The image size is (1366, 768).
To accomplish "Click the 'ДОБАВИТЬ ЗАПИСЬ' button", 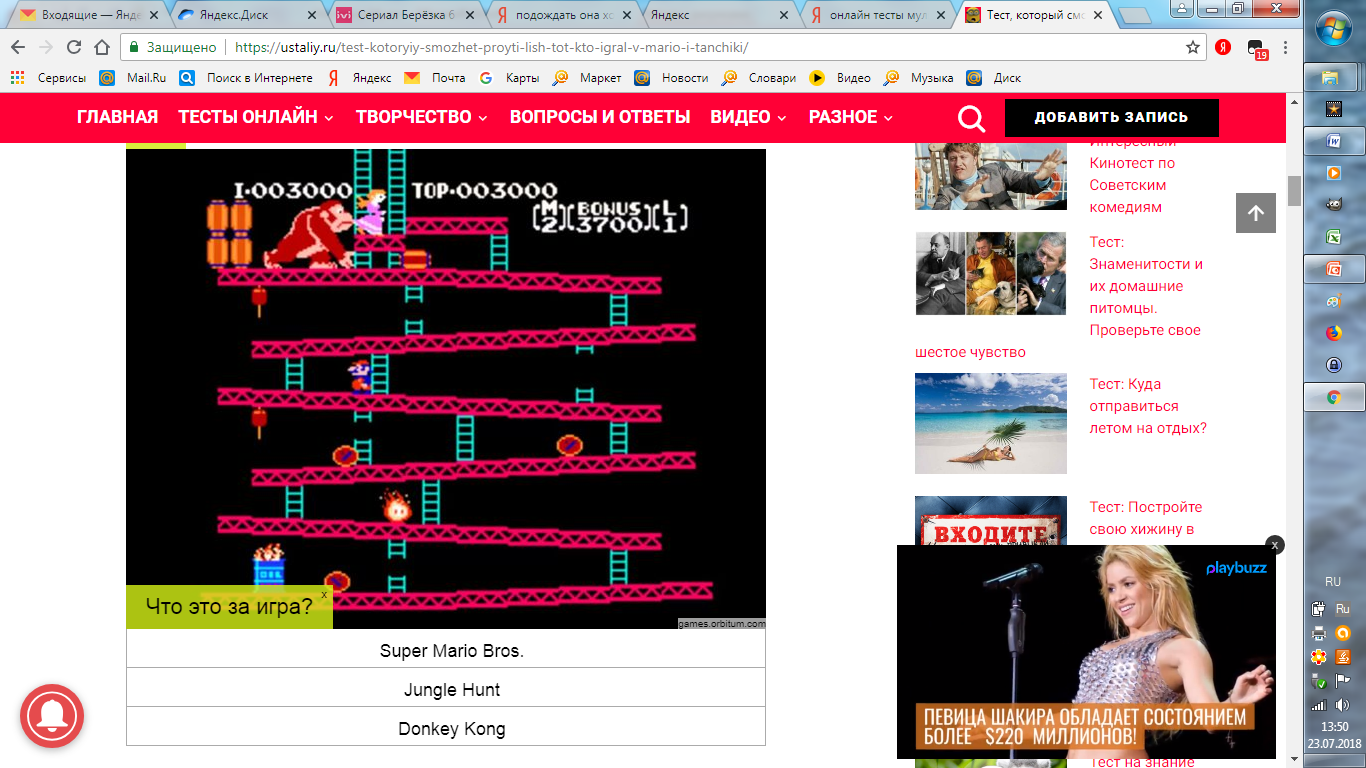I will pos(1112,118).
